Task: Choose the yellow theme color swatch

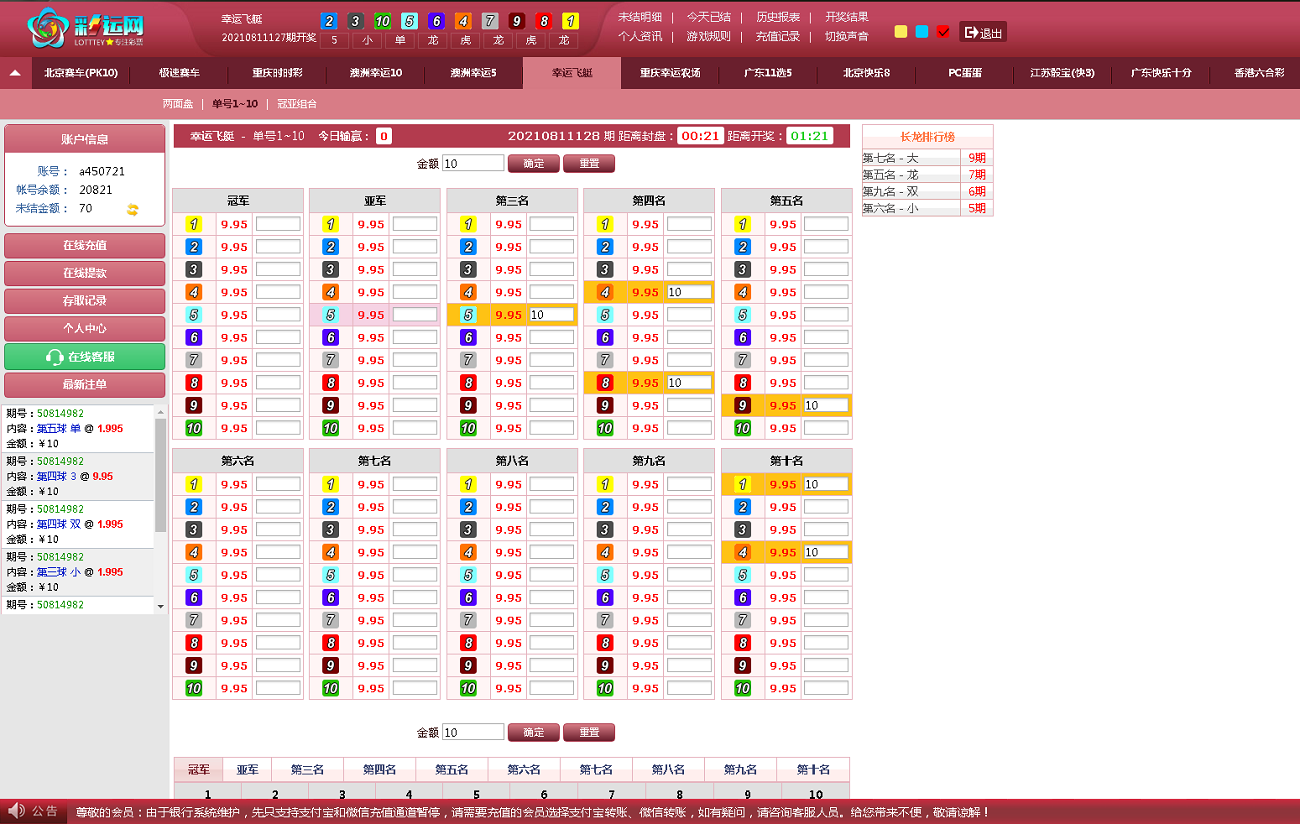Action: 901,32
